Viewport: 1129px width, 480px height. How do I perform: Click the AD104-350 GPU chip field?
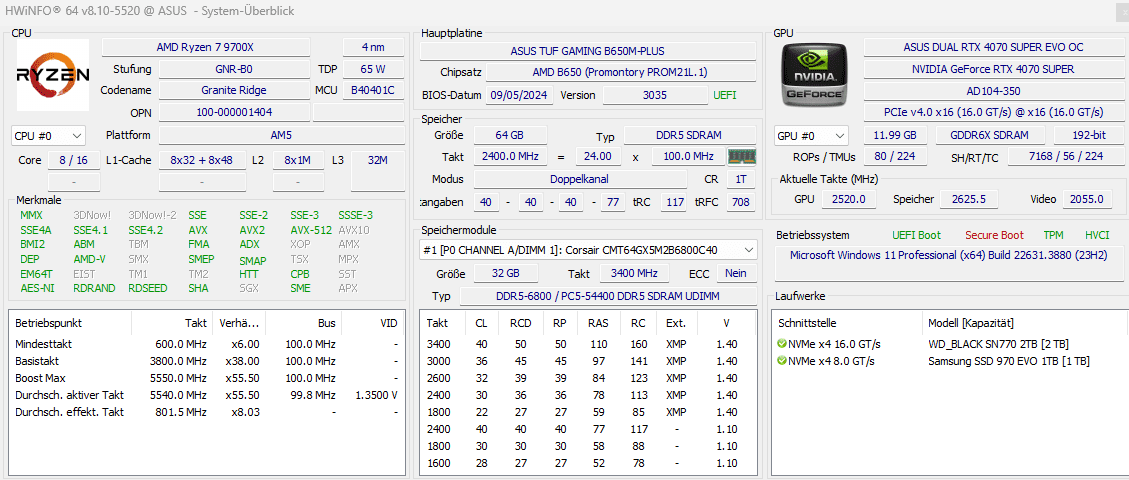coord(993,91)
